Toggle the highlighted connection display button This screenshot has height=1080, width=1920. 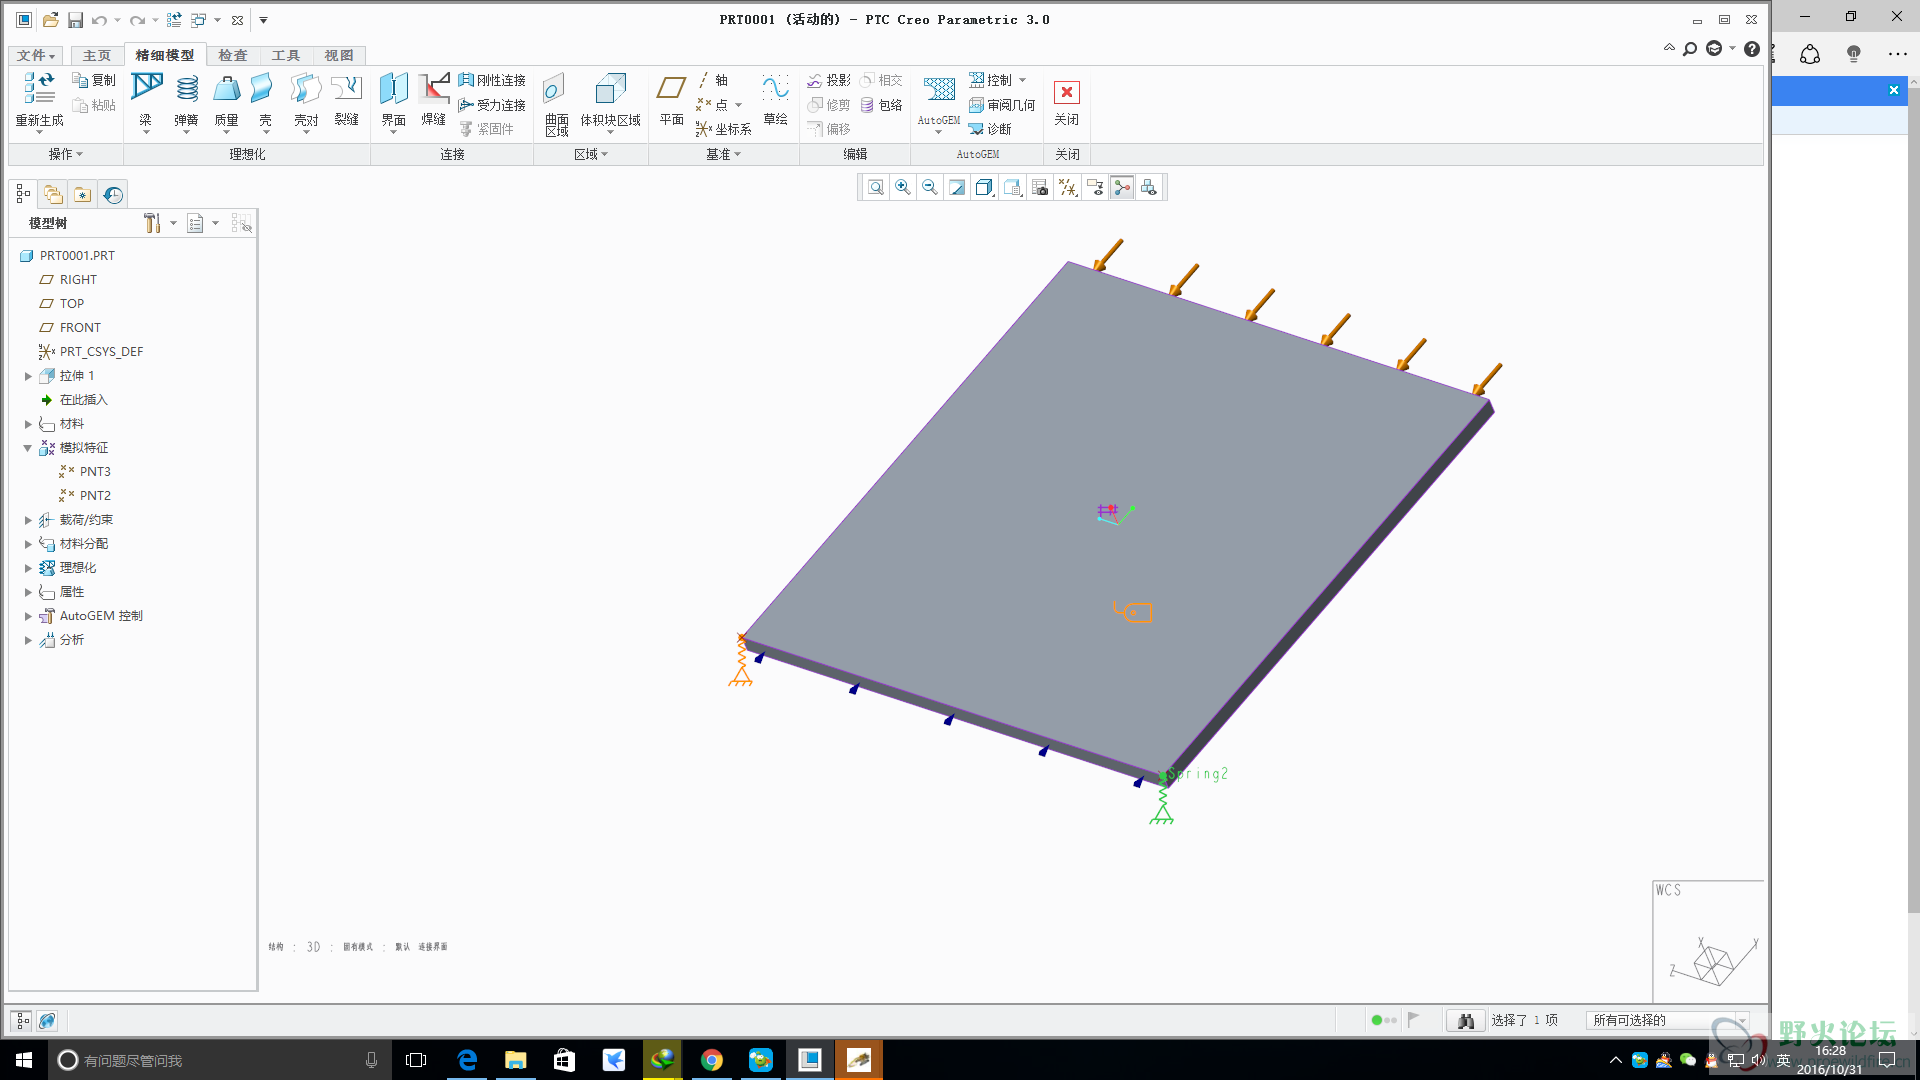tap(1122, 188)
